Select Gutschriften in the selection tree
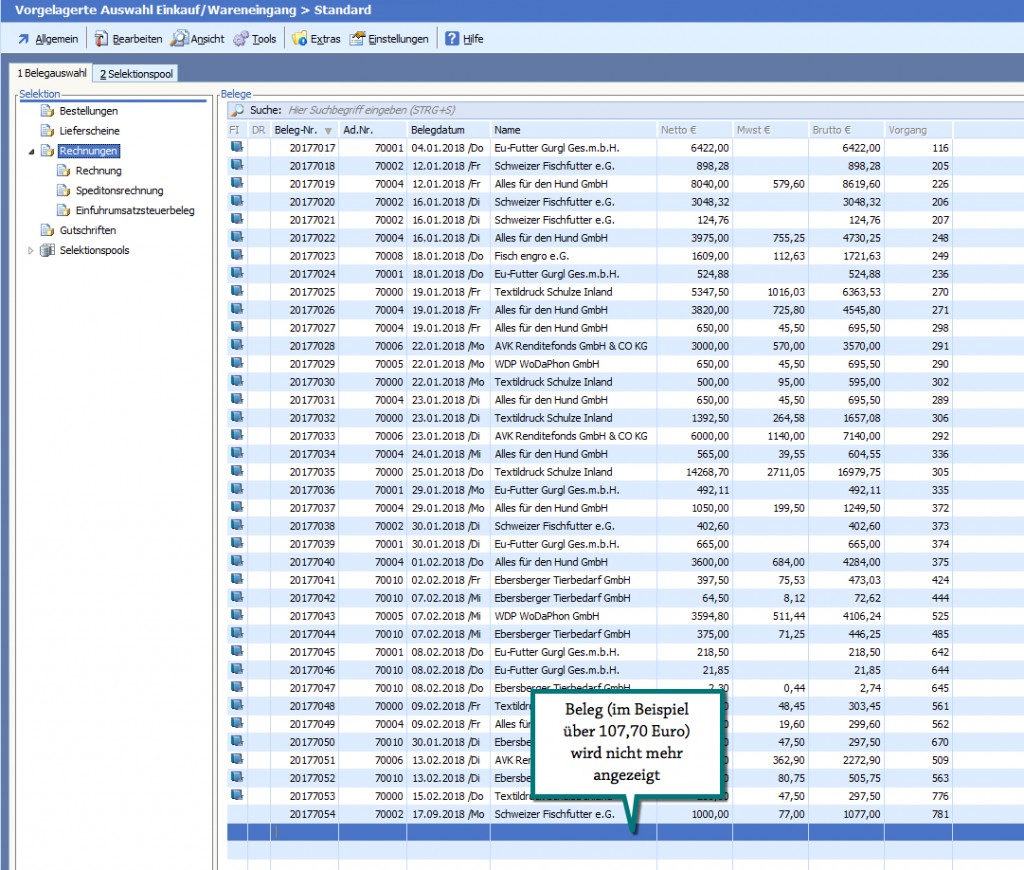The width and height of the screenshot is (1024, 870). click(x=87, y=231)
